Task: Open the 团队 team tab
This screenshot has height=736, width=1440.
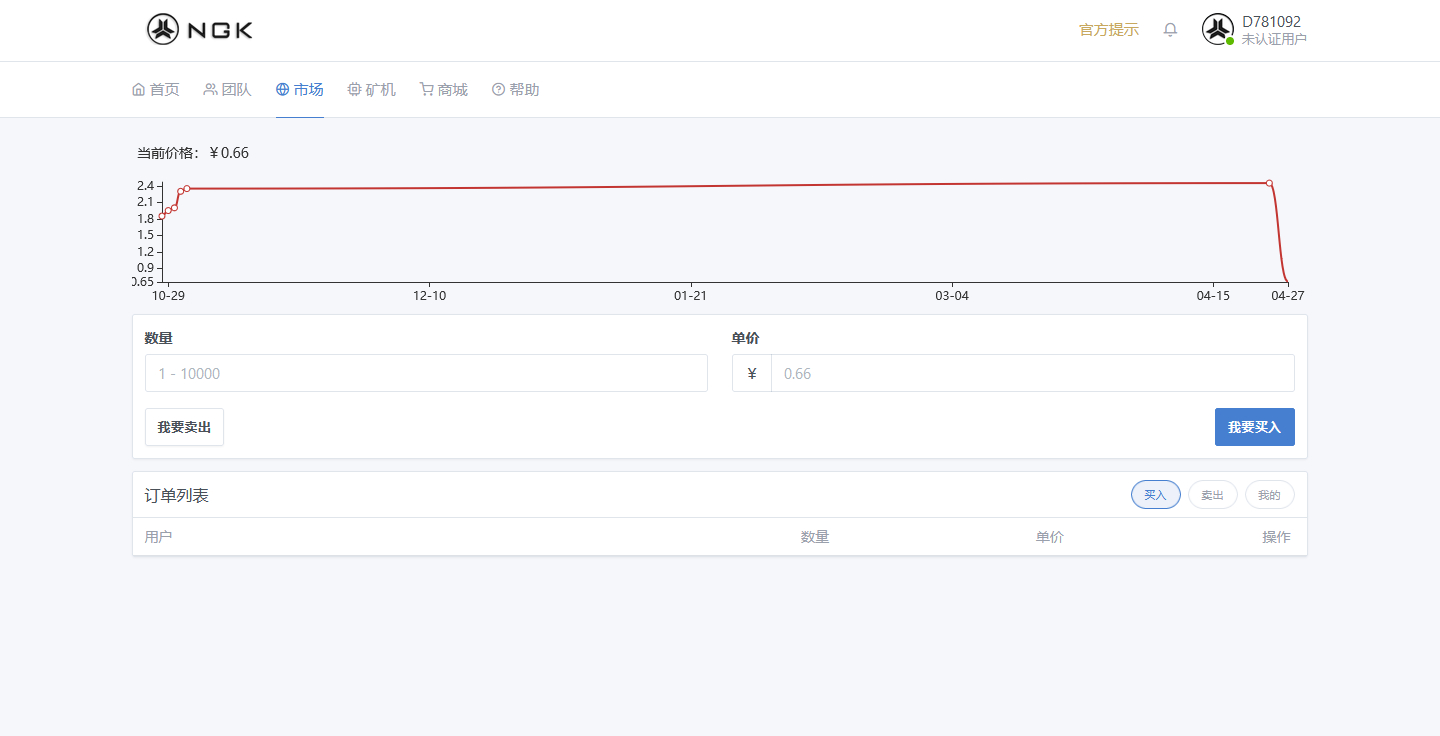Action: pos(227,90)
